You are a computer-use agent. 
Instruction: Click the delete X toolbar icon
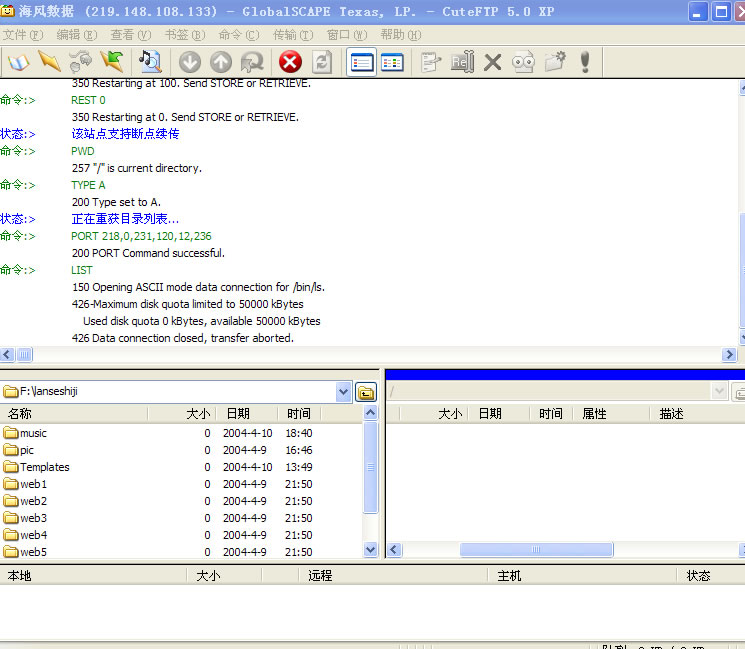coord(492,62)
